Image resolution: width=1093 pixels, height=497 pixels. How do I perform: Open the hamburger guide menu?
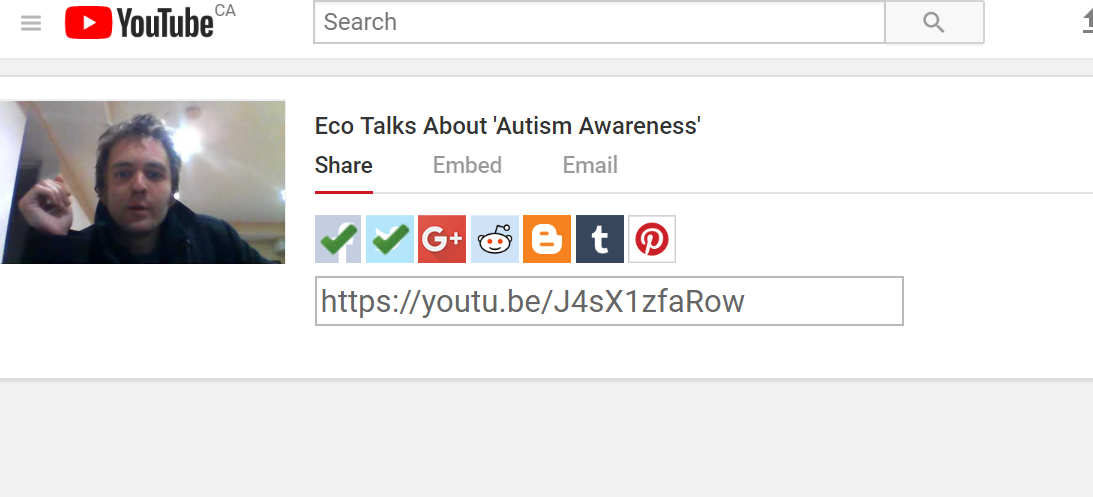tap(31, 23)
